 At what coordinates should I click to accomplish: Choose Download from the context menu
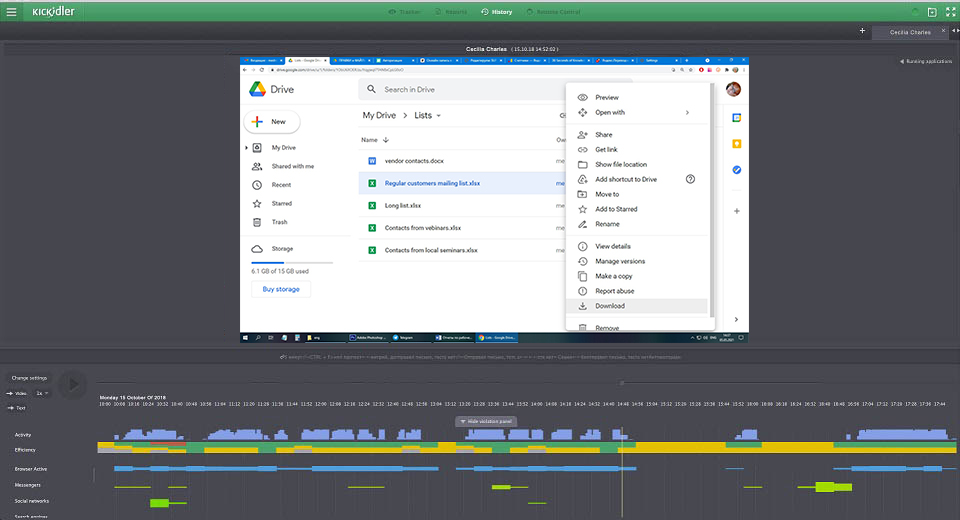[x=610, y=306]
